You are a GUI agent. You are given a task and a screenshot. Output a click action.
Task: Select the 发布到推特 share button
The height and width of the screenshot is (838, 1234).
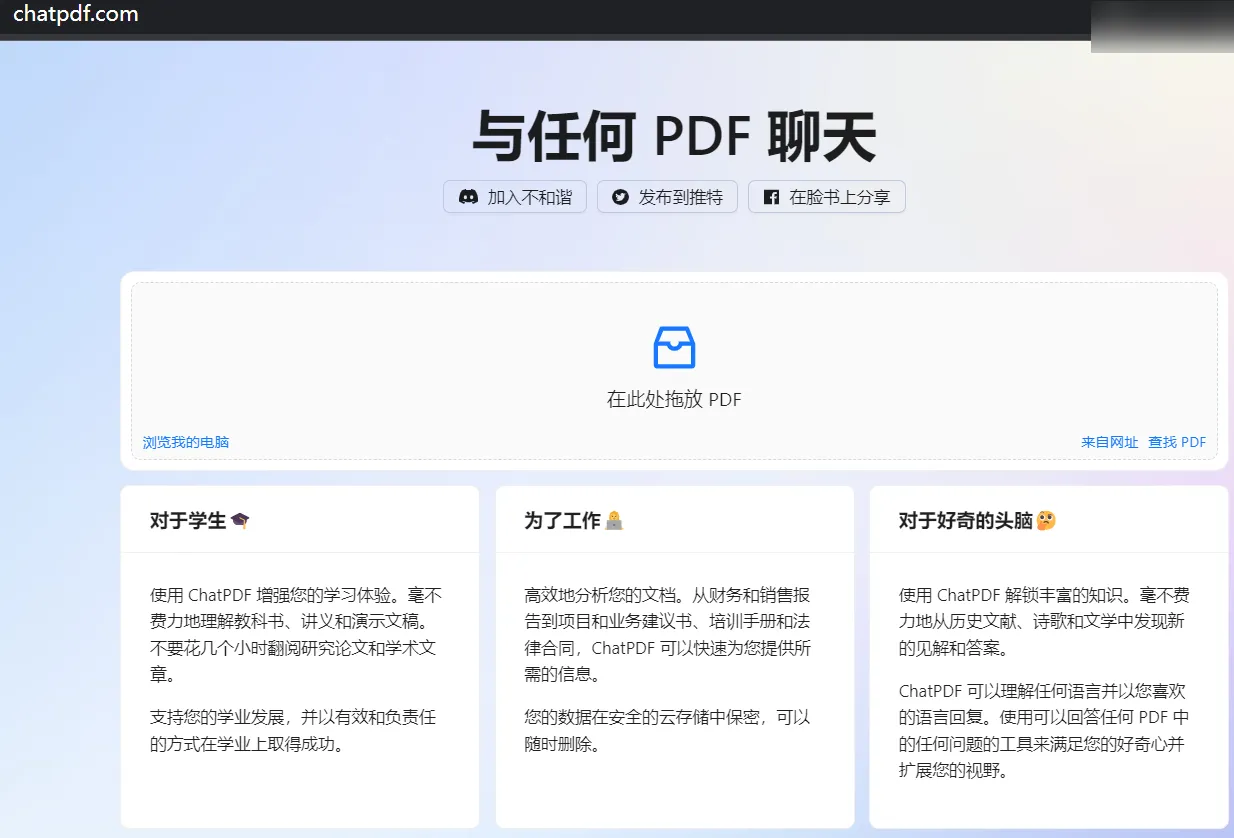tap(667, 197)
